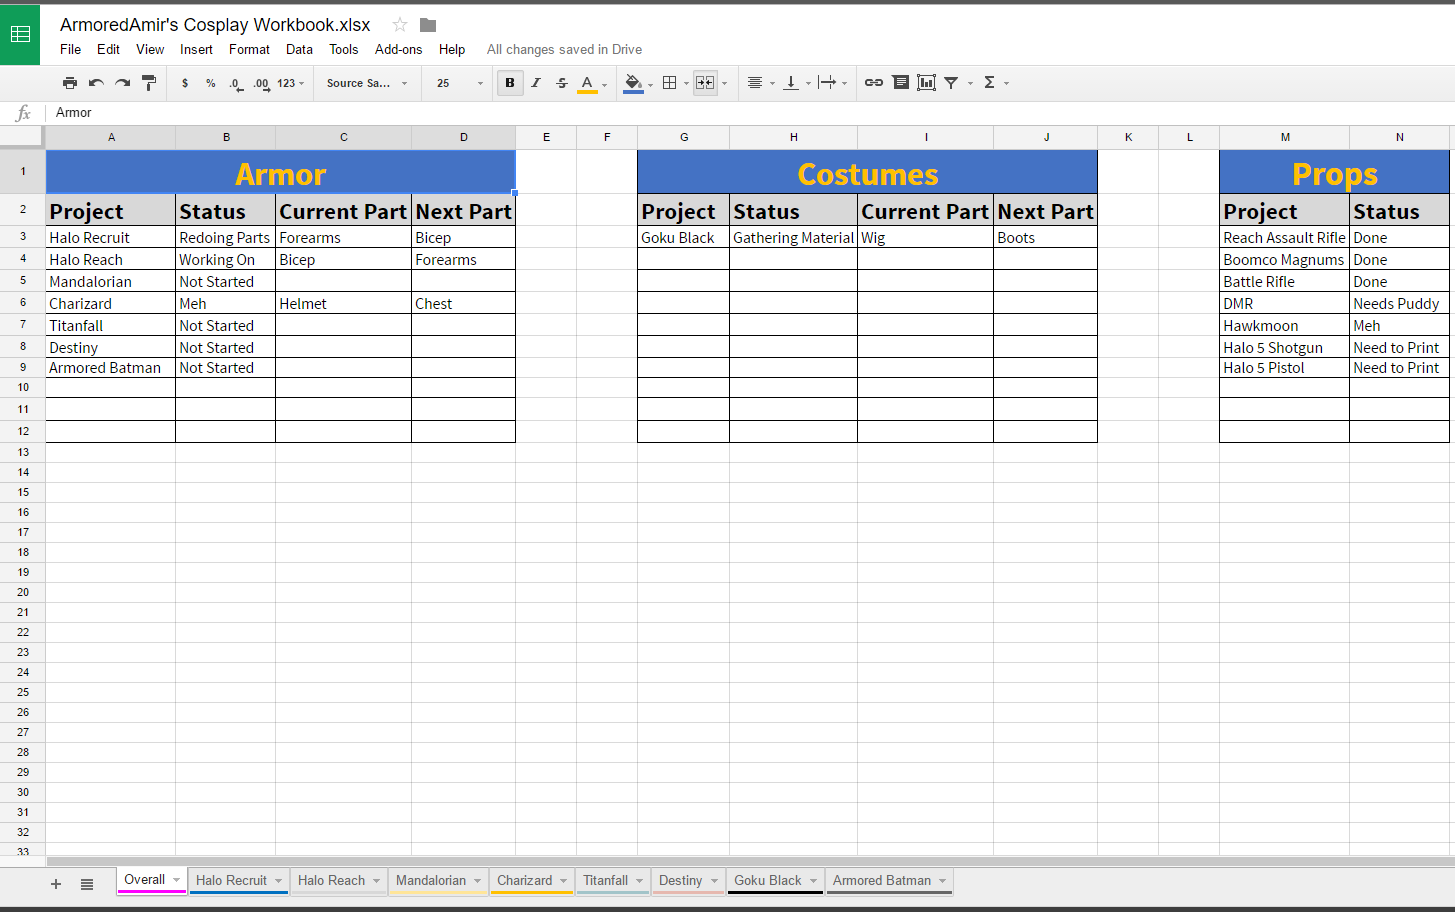Open horizontal align options
Image resolution: width=1455 pixels, height=912 pixels.
click(x=755, y=83)
